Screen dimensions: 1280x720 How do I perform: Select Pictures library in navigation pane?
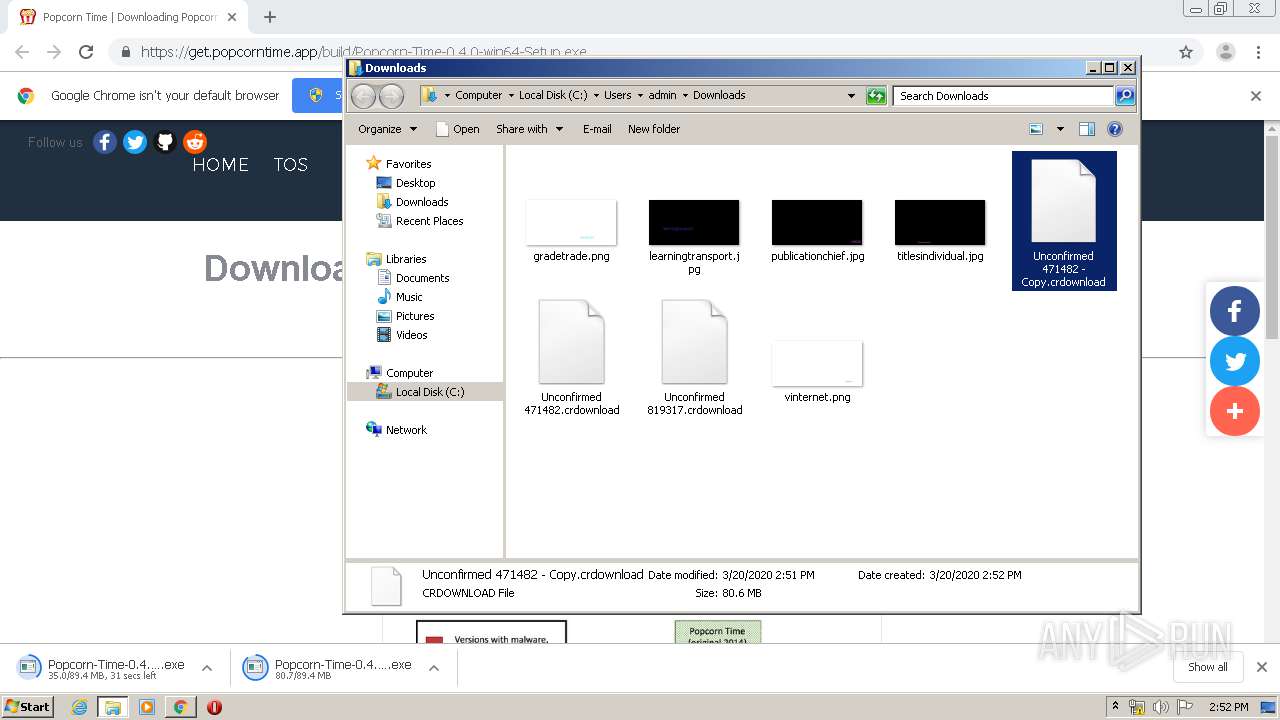[405, 316]
